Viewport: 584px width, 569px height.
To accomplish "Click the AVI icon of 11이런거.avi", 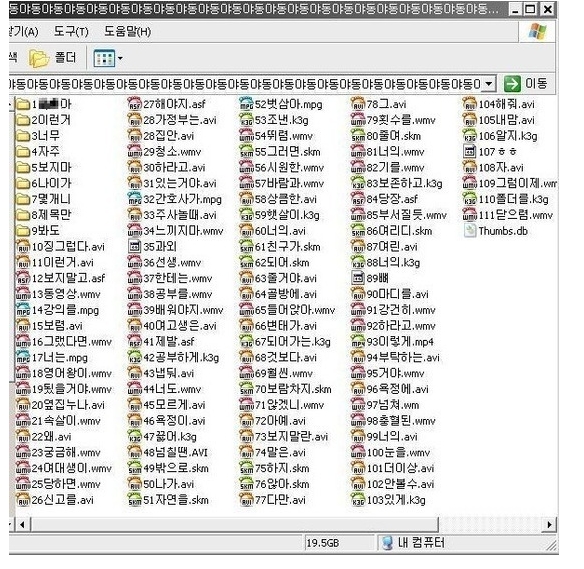I will coord(23,263).
